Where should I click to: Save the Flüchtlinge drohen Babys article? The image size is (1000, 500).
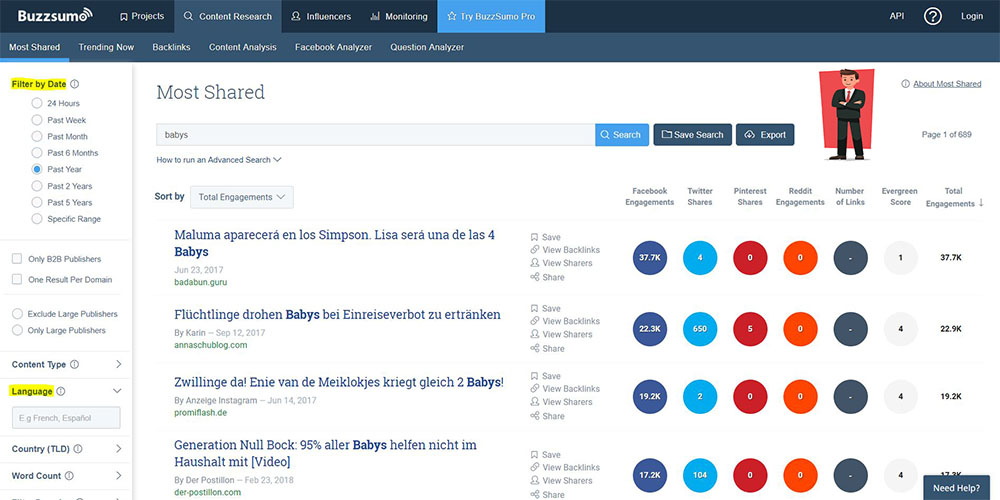(546, 309)
